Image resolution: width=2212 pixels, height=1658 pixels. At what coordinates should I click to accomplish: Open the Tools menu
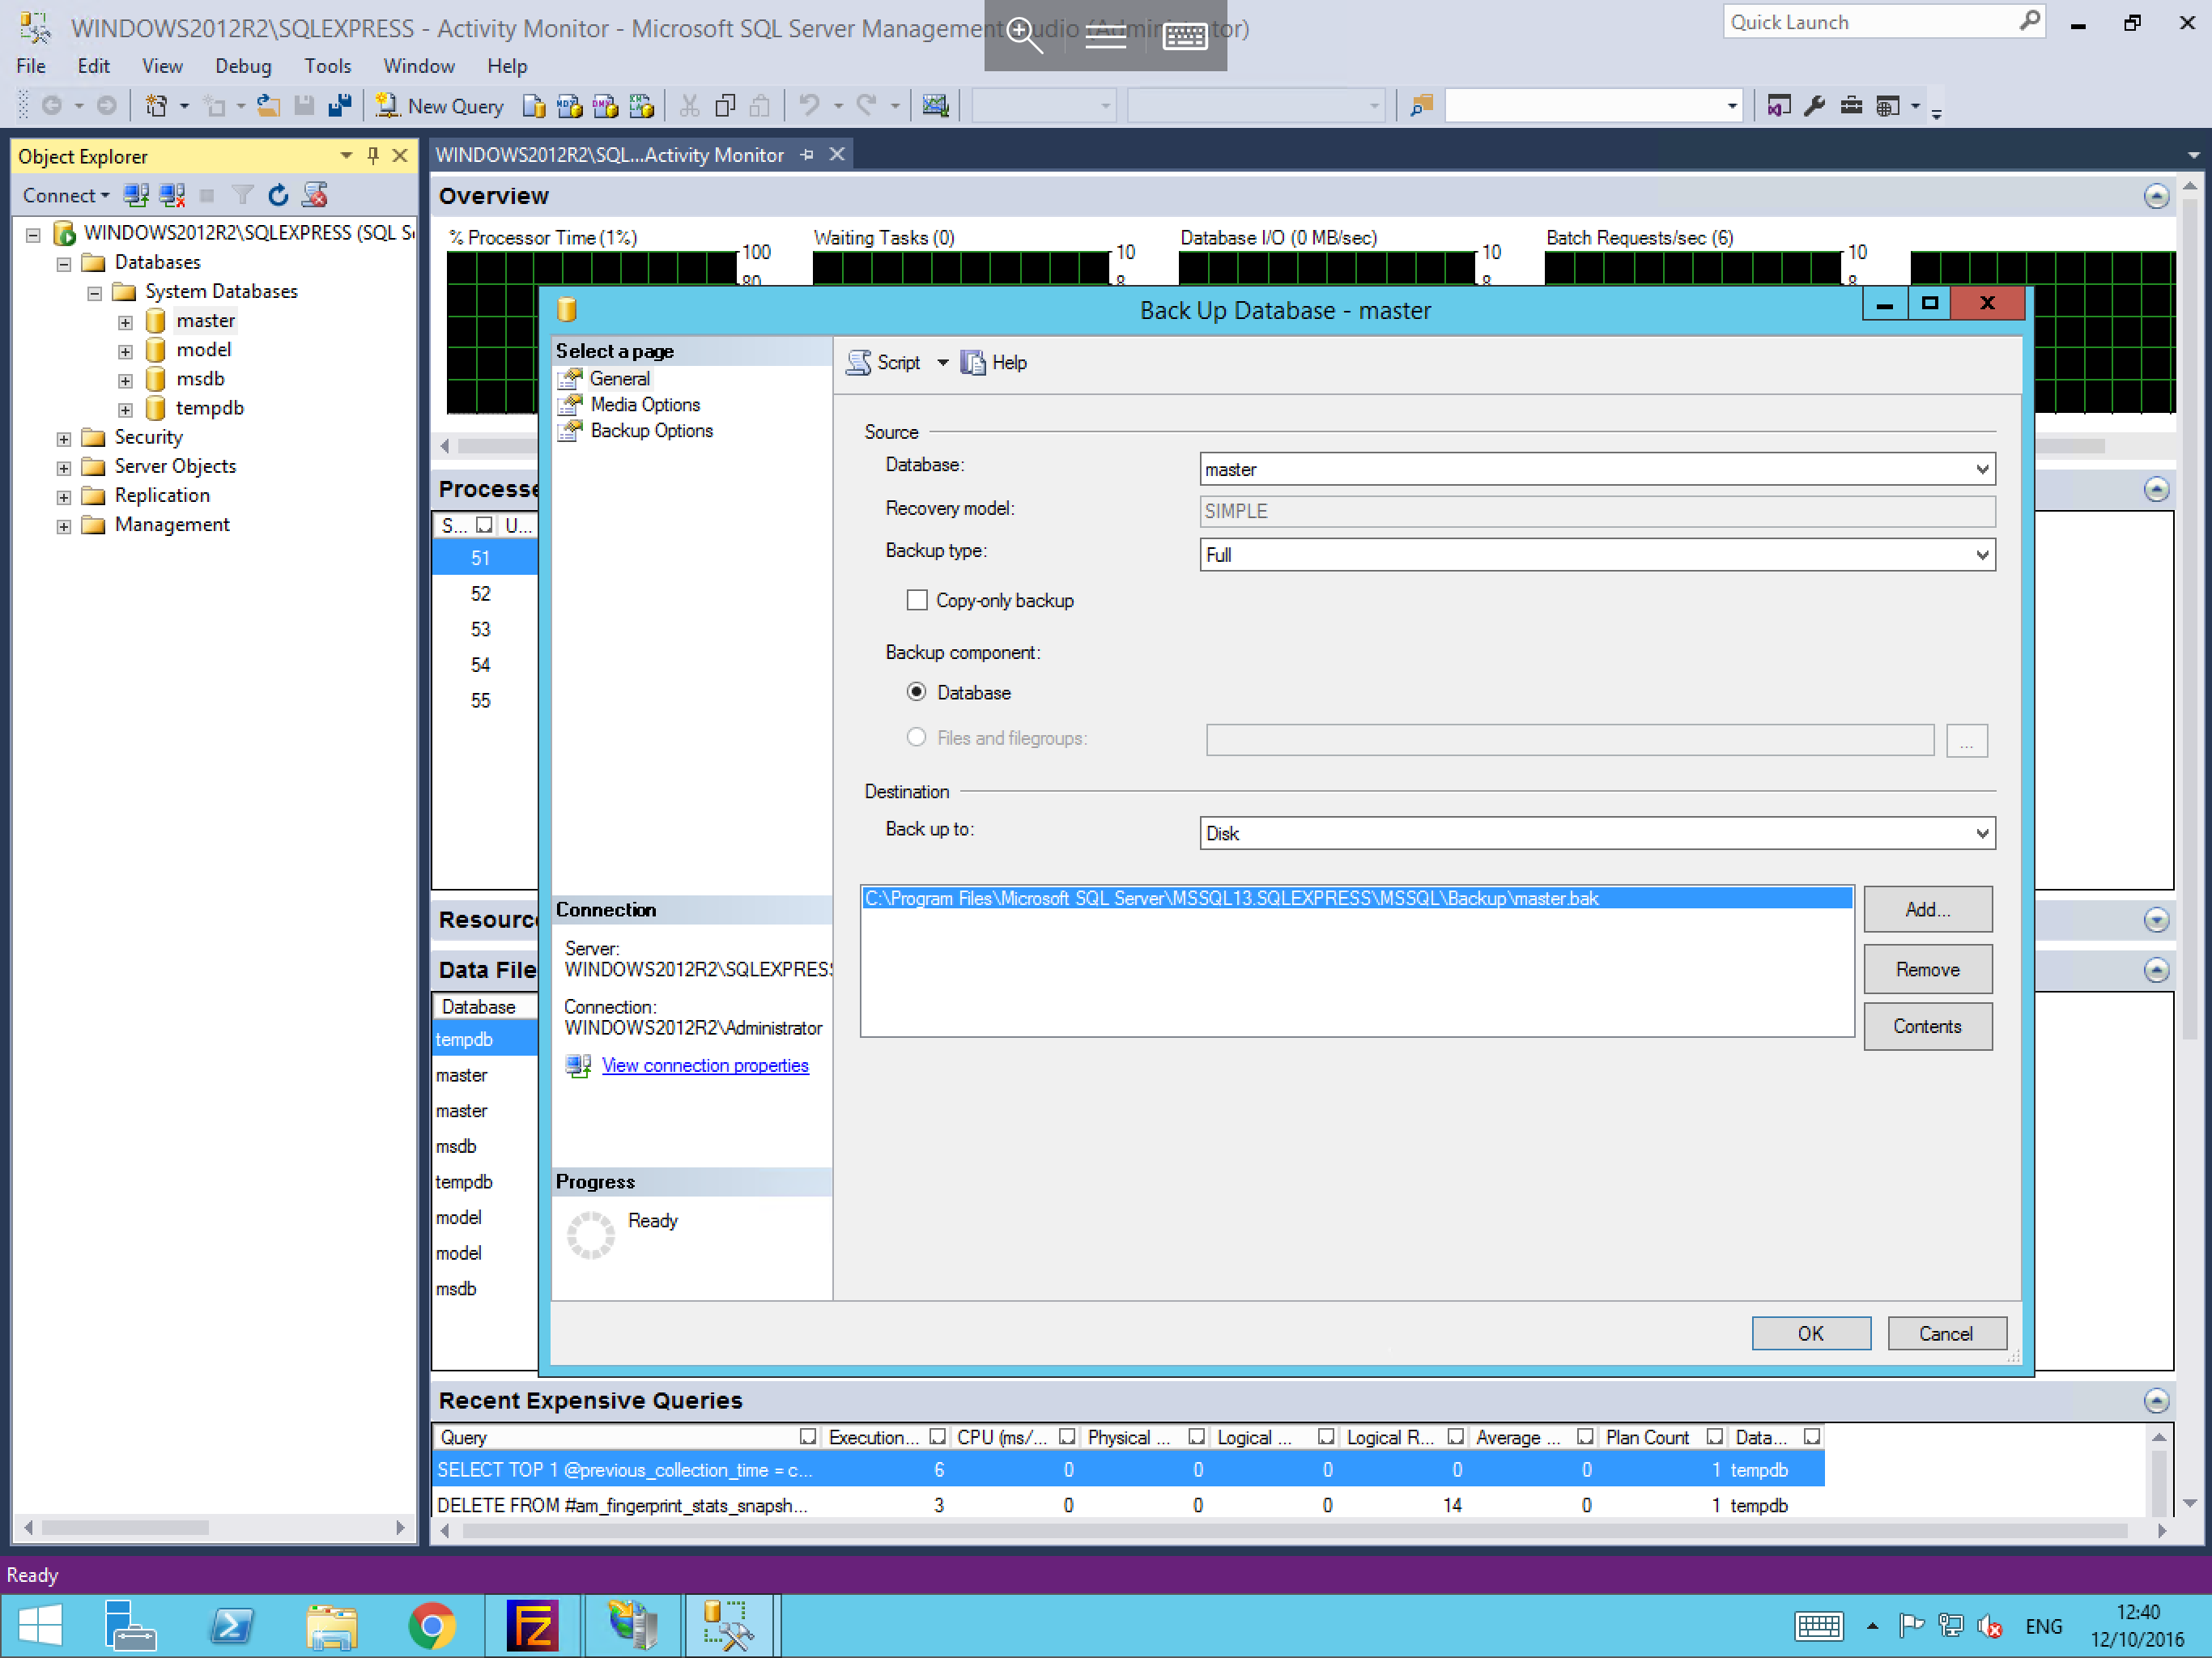(328, 66)
